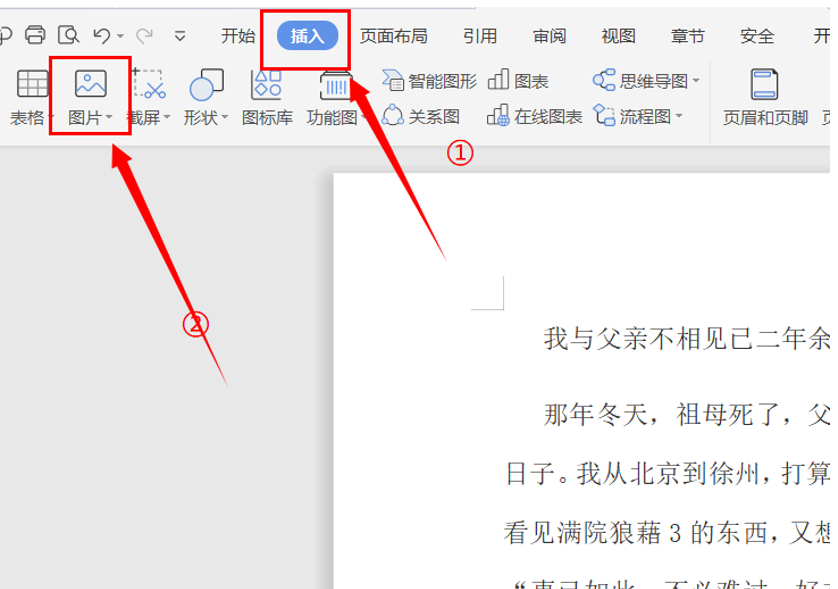Open Print Preview icon
The width and height of the screenshot is (838, 589).
pos(68,35)
